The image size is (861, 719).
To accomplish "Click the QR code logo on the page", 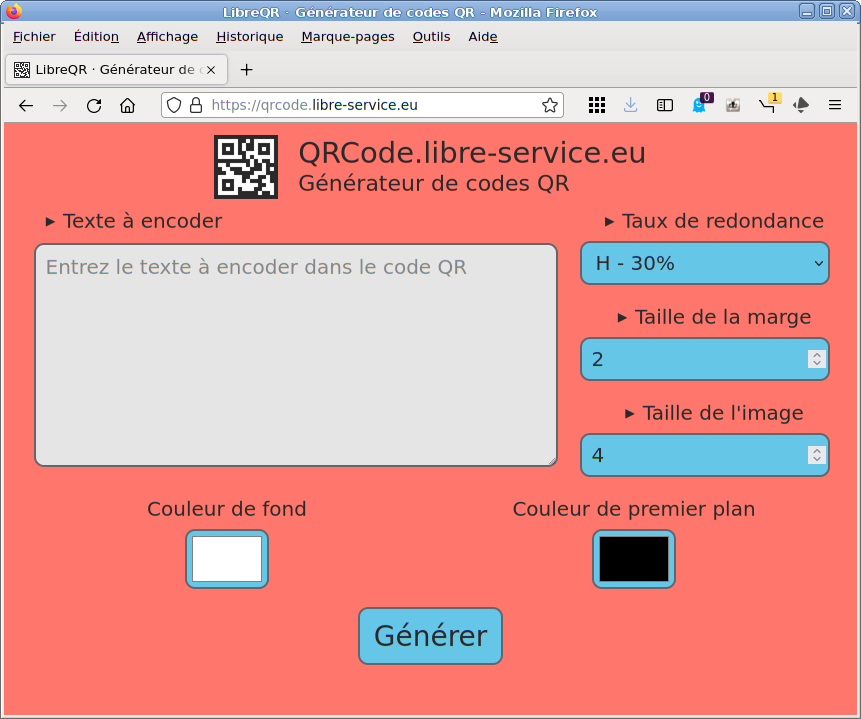I will click(x=246, y=167).
